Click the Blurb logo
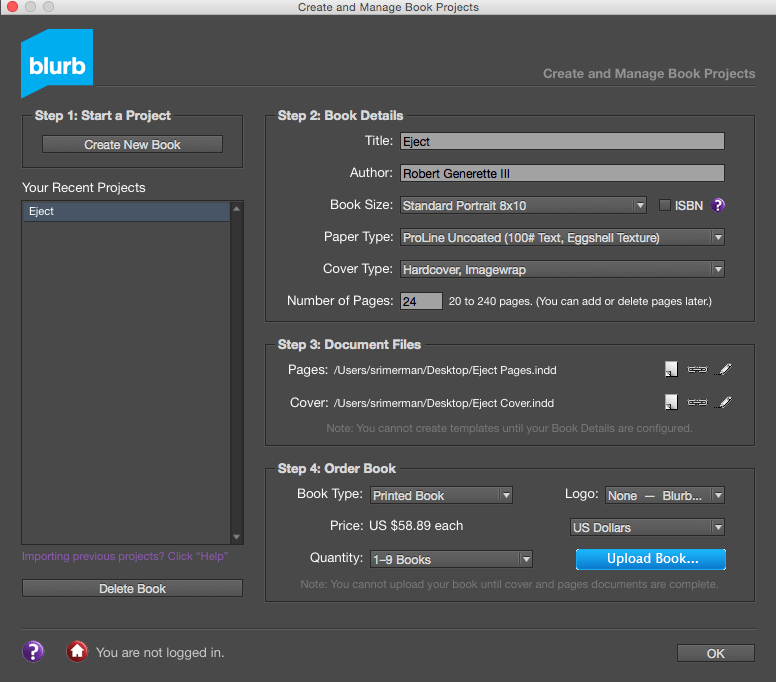 point(57,63)
